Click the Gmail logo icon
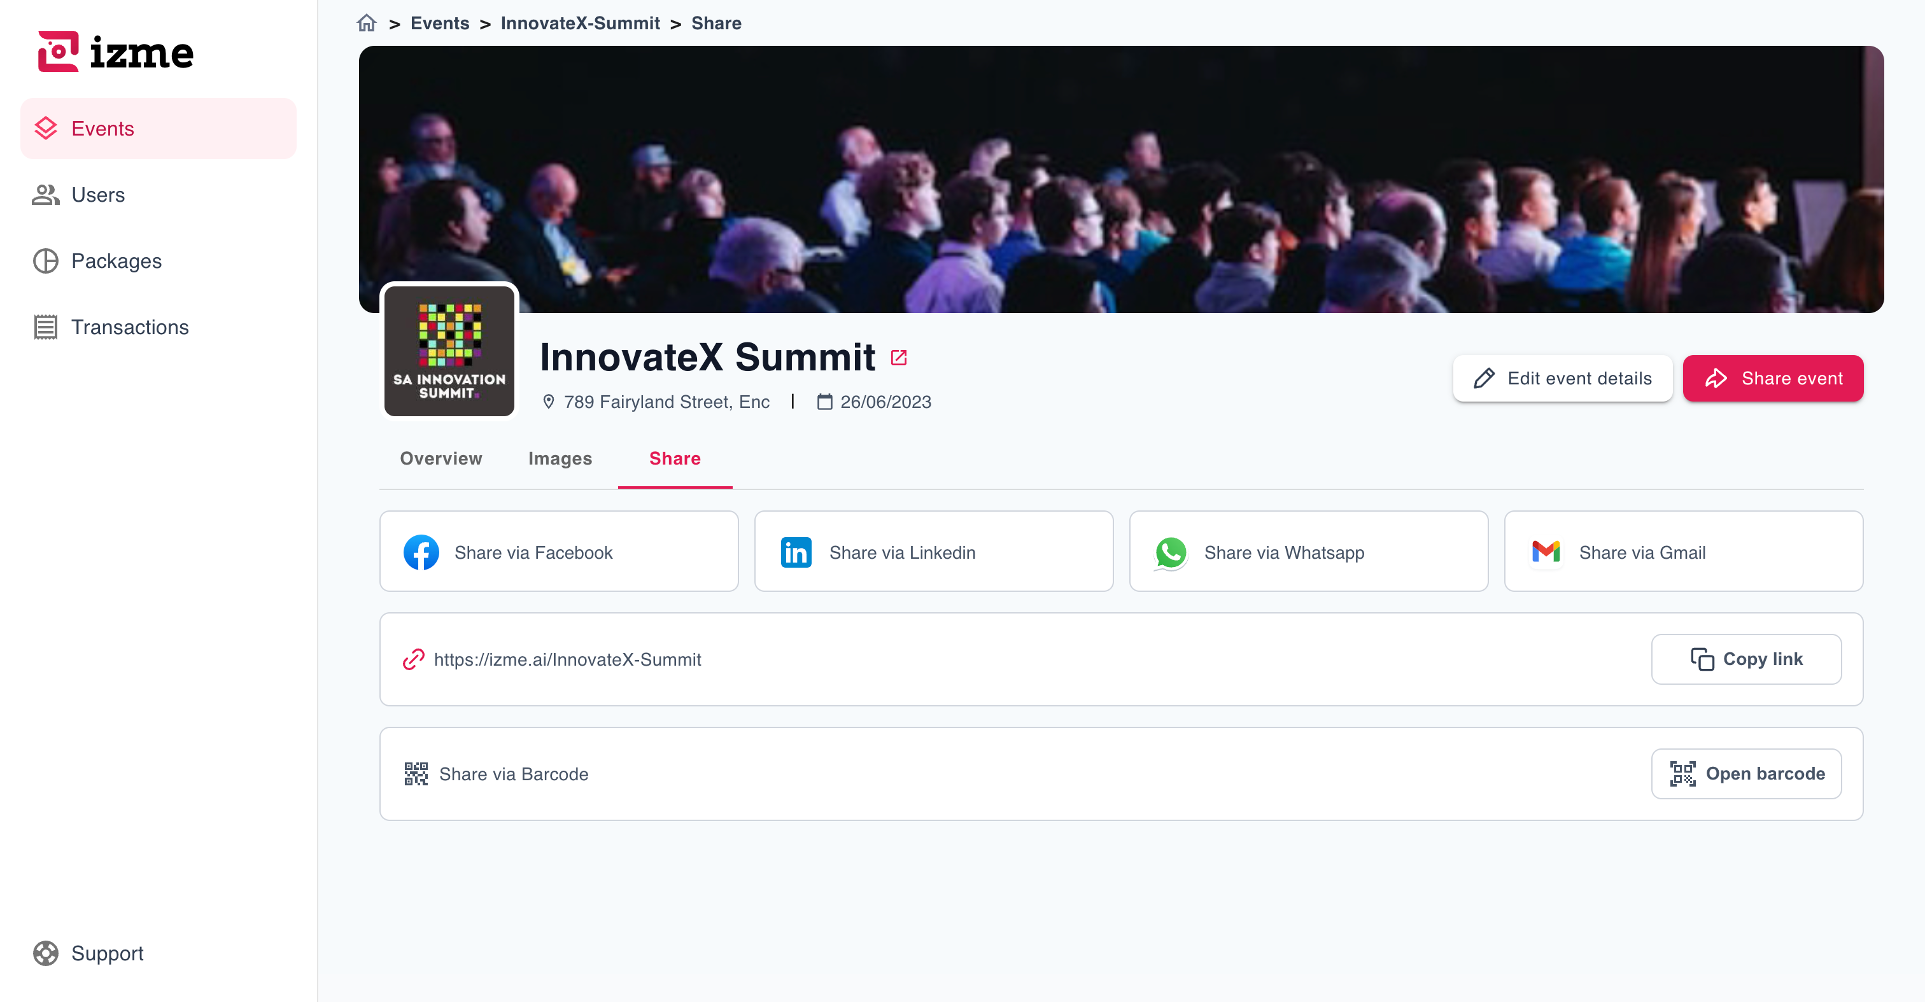Screen dimensions: 1926x1002 point(1546,552)
